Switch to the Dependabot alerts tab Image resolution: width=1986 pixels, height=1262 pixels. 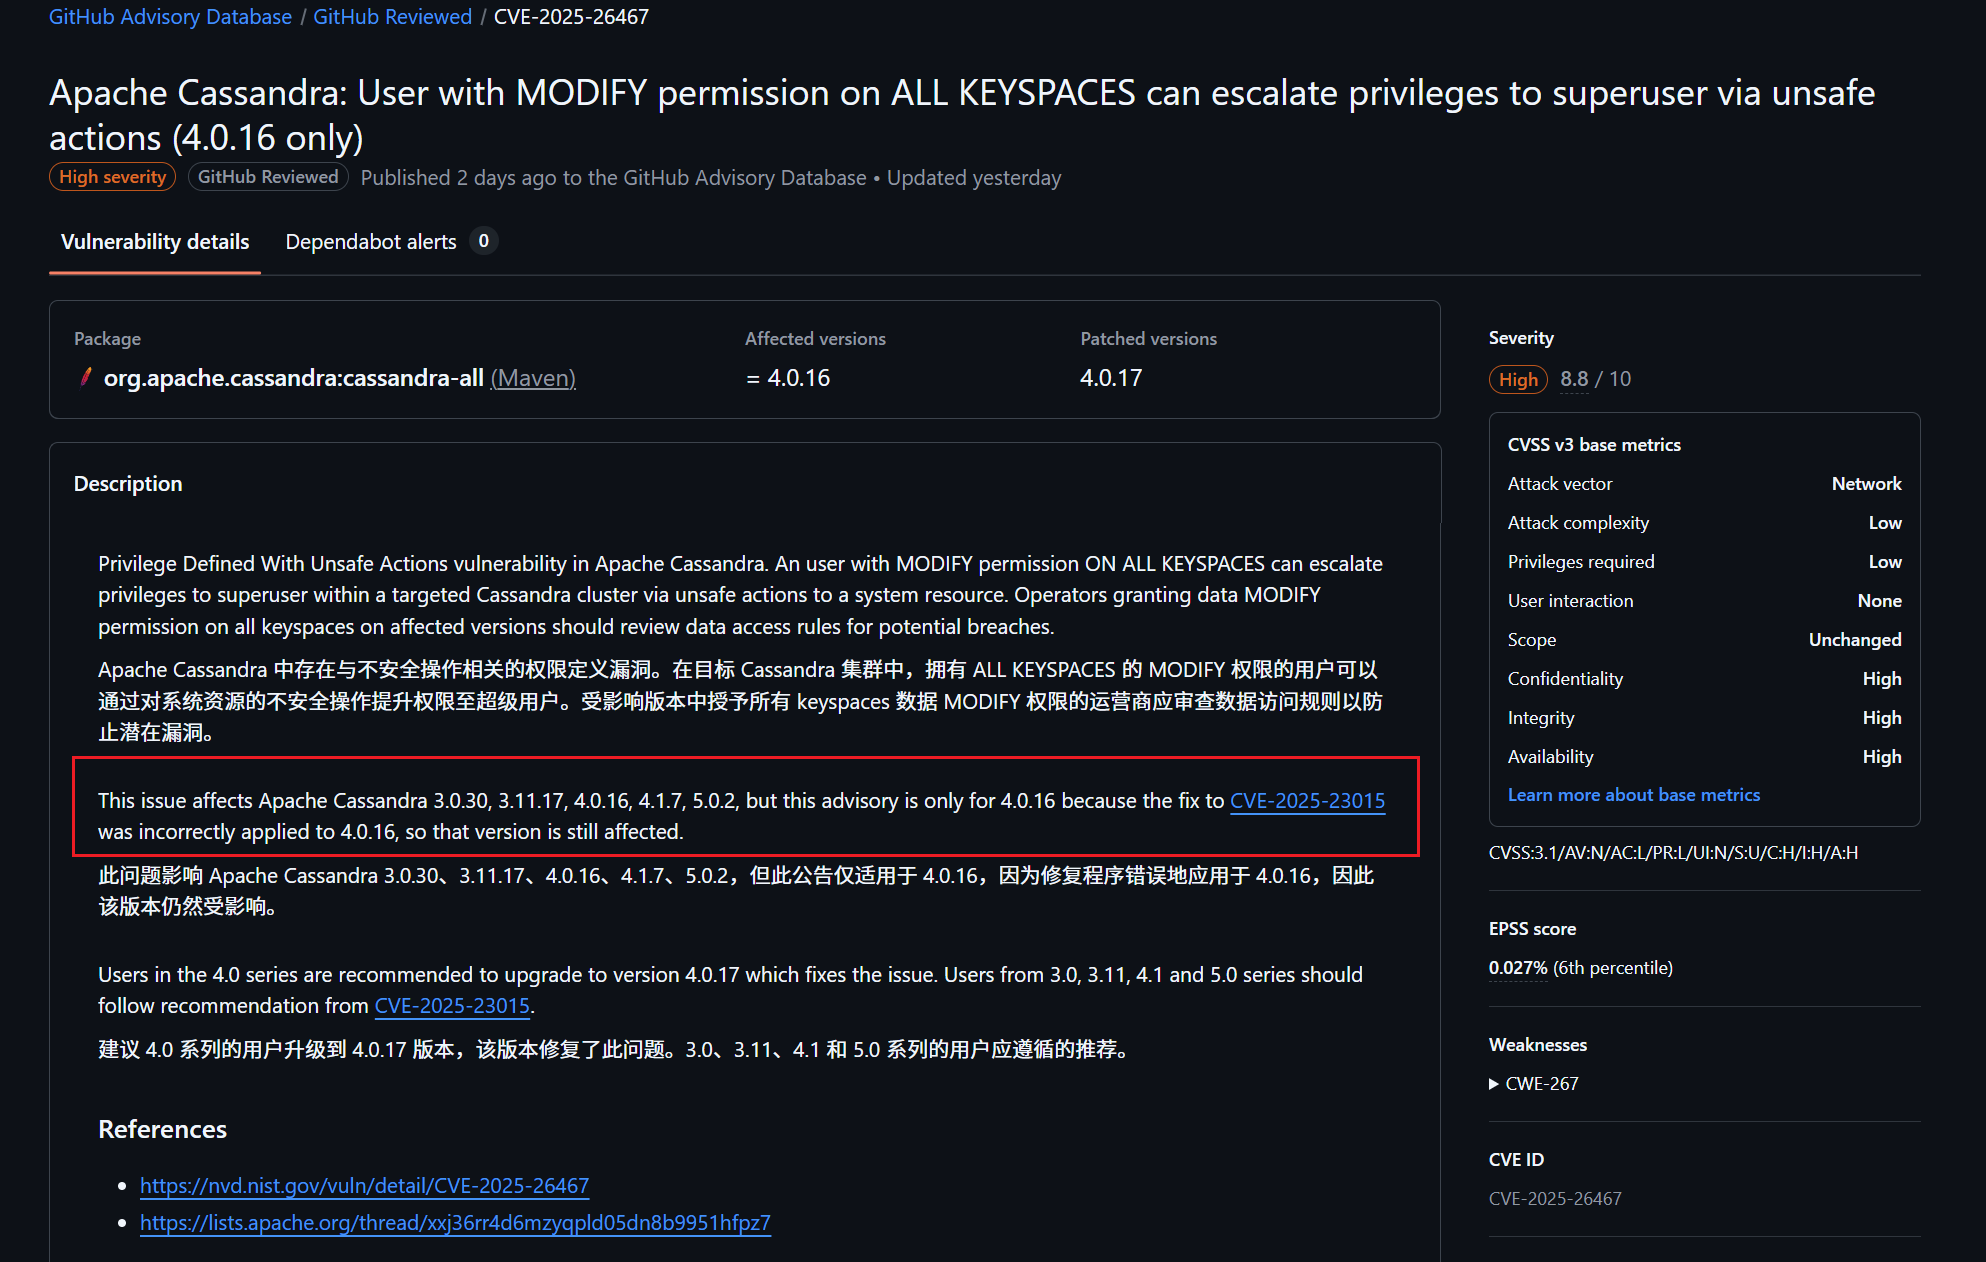tap(370, 242)
